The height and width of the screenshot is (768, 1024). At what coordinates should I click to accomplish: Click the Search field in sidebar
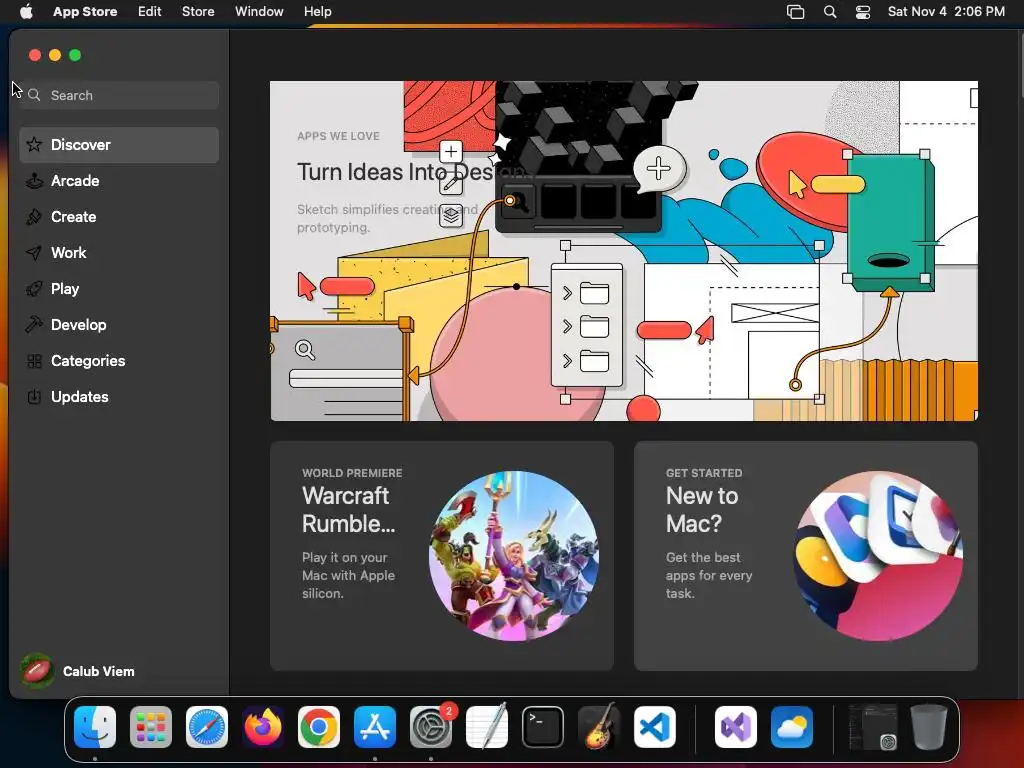(119, 95)
